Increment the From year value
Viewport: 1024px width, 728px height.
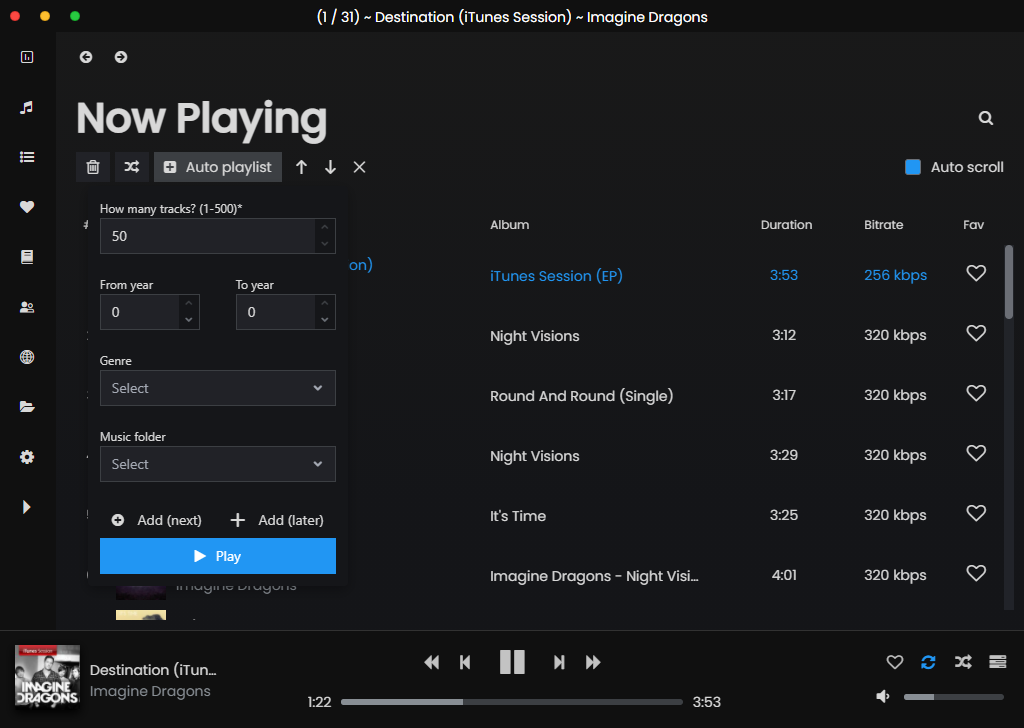(x=189, y=304)
